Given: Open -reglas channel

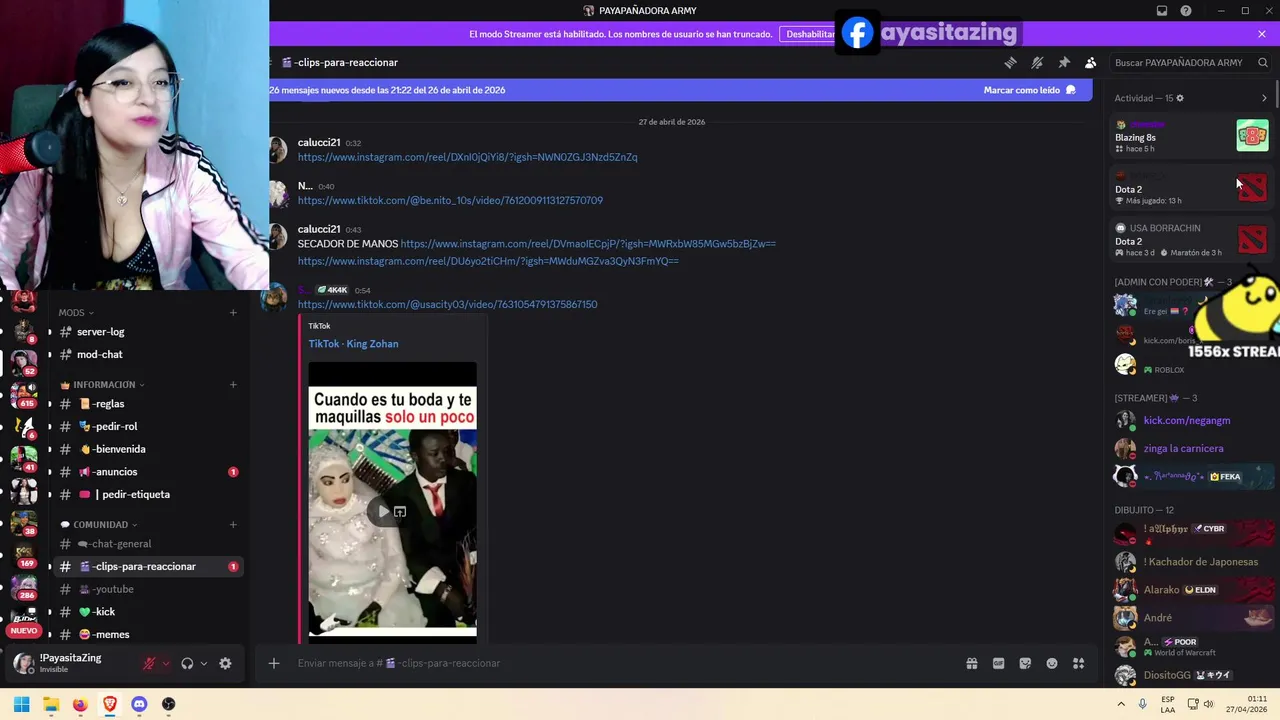Looking at the screenshot, I should pyautogui.click(x=148, y=404).
